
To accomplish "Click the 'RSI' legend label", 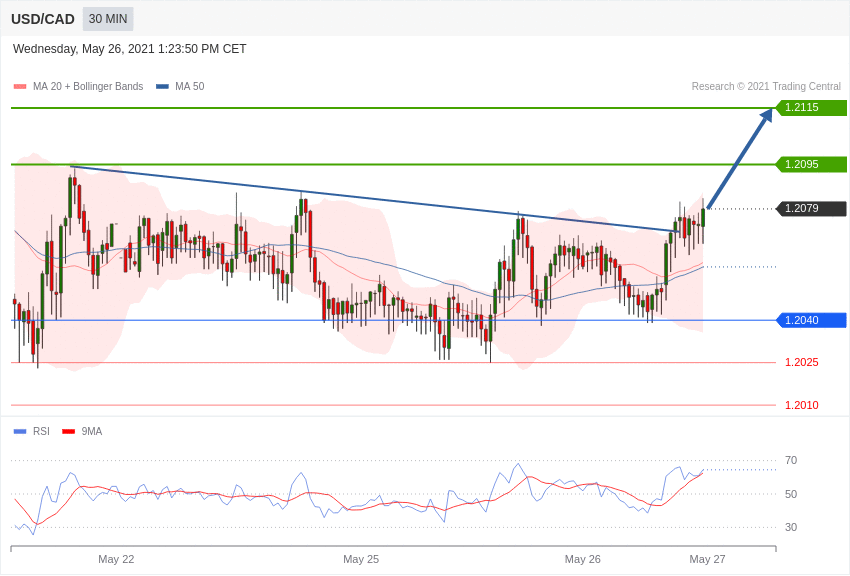I will pyautogui.click(x=41, y=431).
